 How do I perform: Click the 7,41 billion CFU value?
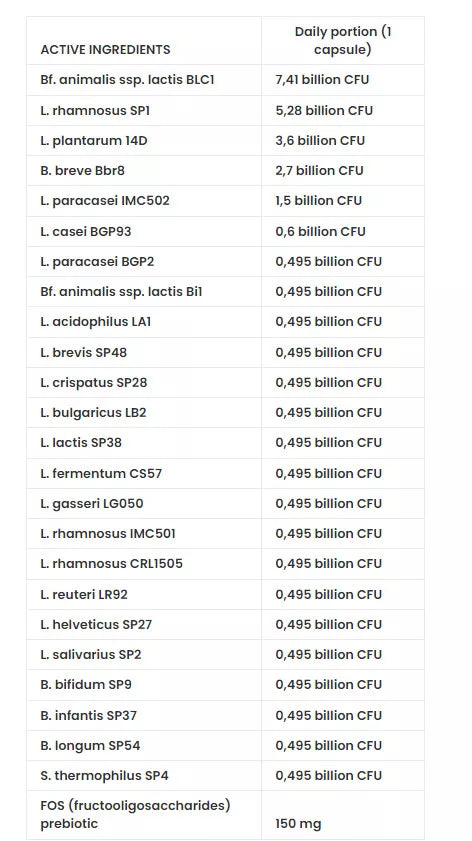pos(322,80)
